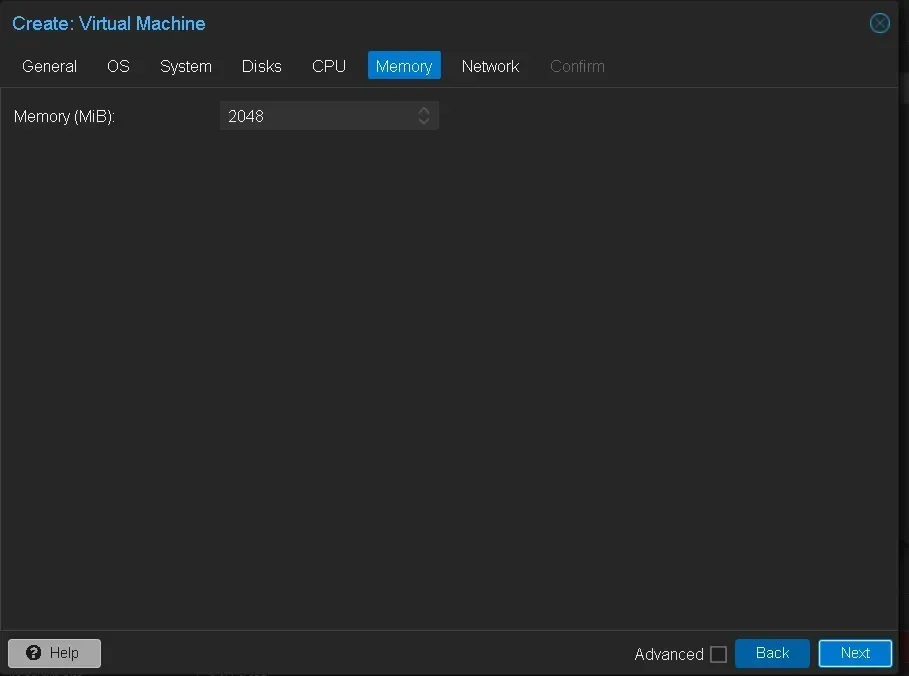This screenshot has height=676, width=909.
Task: Click the Memory (MiB) field label
Action: pyautogui.click(x=65, y=116)
